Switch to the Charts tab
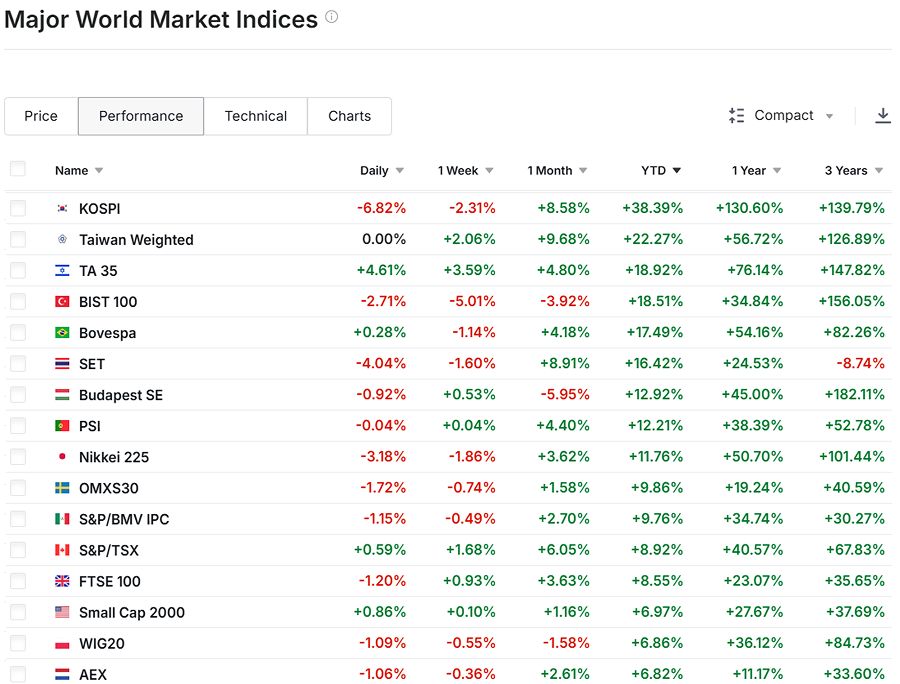The height and width of the screenshot is (684, 900). [x=349, y=116]
